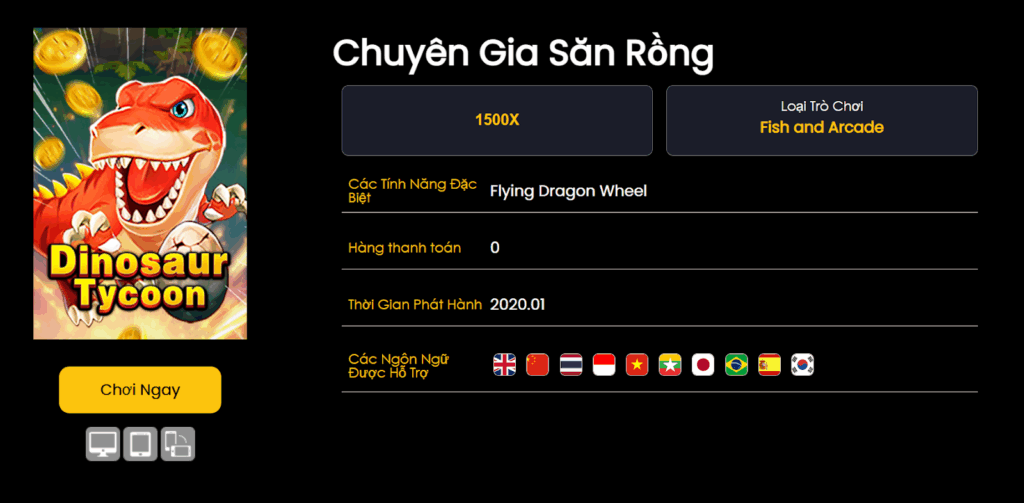Click the mobile phone rotation icon
This screenshot has height=503, width=1024.
coord(178,444)
